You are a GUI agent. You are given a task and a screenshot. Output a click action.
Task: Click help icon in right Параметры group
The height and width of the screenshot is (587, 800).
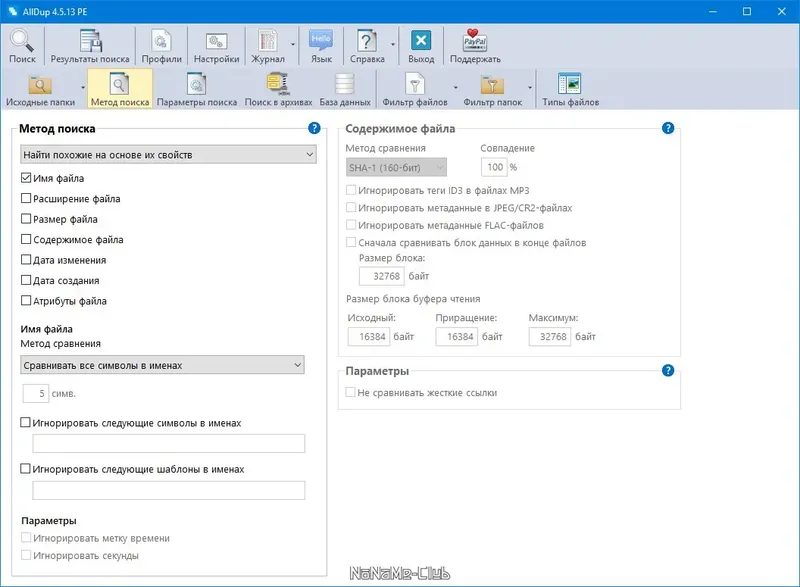point(668,370)
